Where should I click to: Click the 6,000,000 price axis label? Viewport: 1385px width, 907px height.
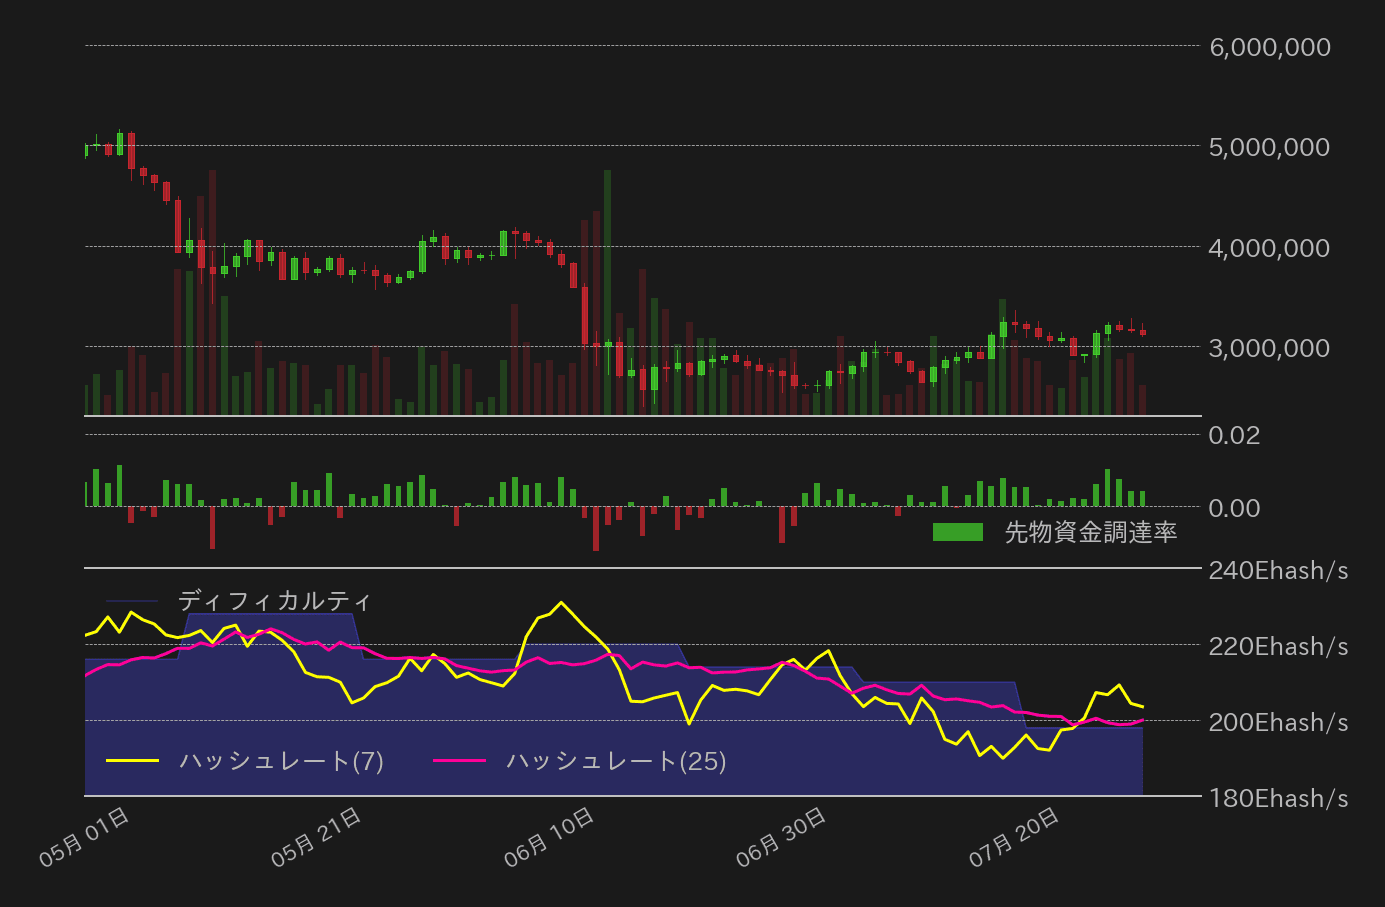pyautogui.click(x=1268, y=46)
